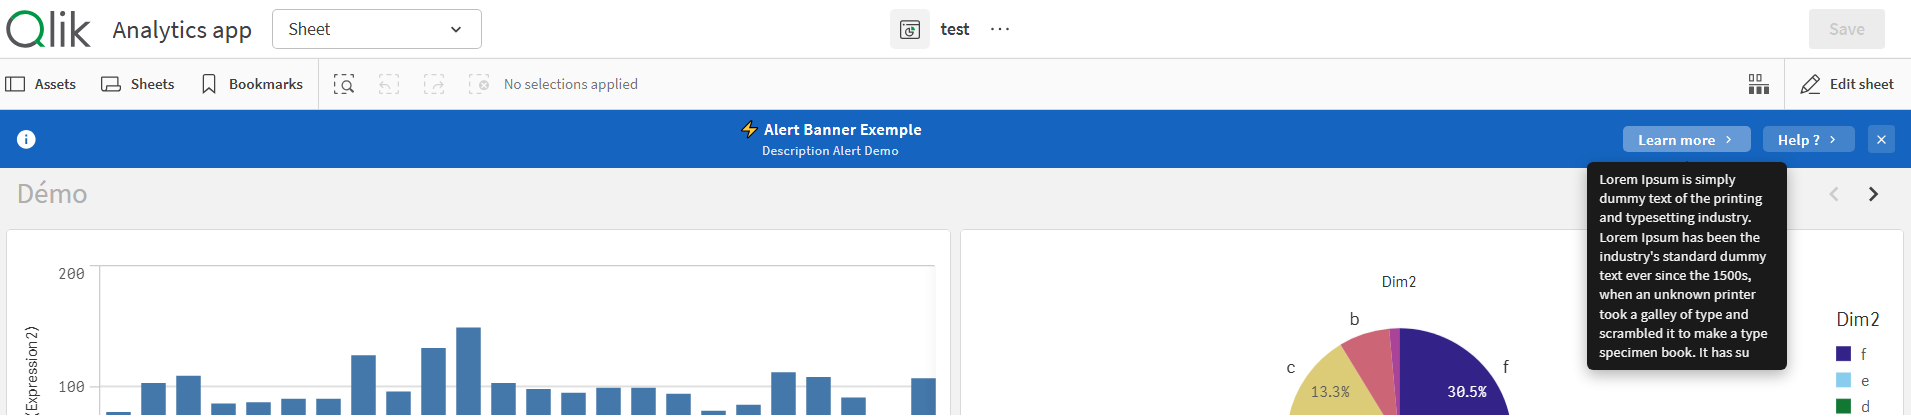The width and height of the screenshot is (1911, 417).
Task: Click the Qlik logo
Action: [x=48, y=29]
